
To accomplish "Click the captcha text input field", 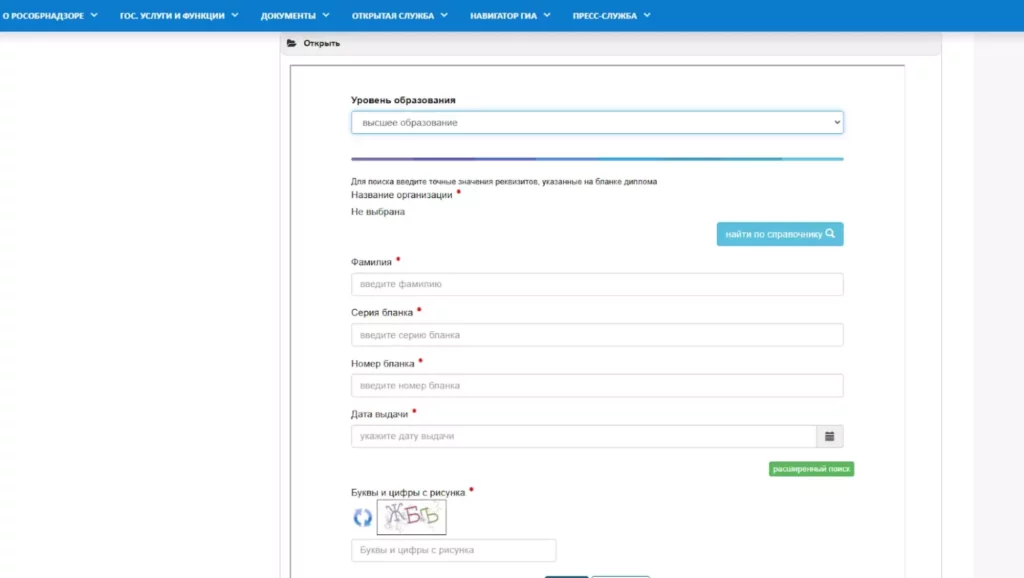I will click(453, 551).
